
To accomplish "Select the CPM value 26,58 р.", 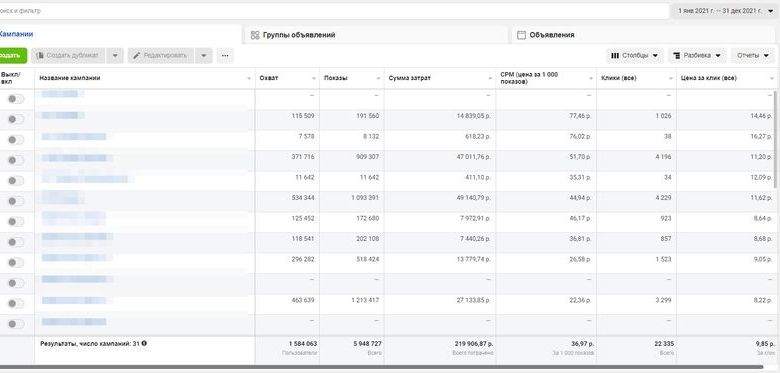I will [x=582, y=259].
